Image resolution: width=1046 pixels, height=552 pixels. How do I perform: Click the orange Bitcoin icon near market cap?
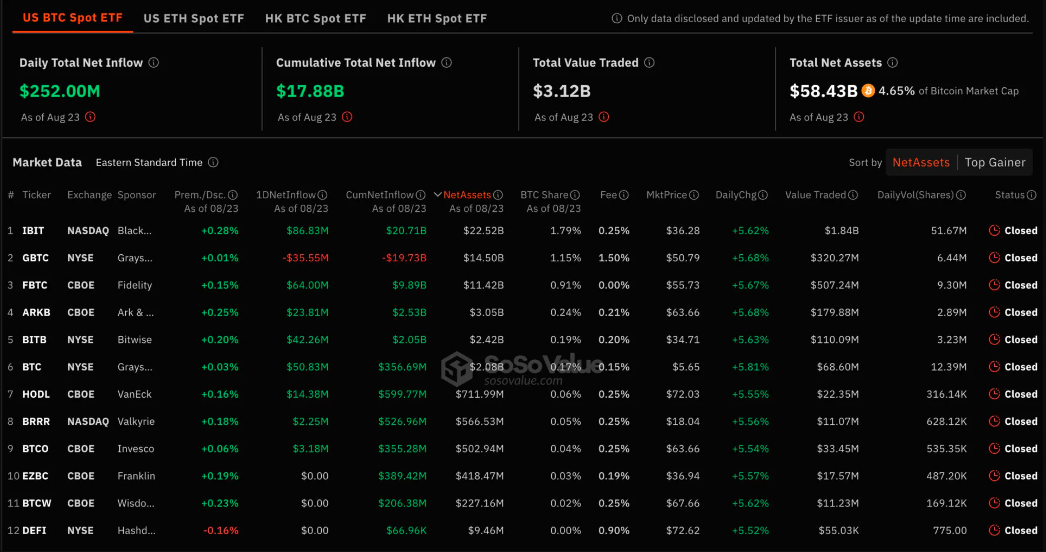tap(868, 90)
